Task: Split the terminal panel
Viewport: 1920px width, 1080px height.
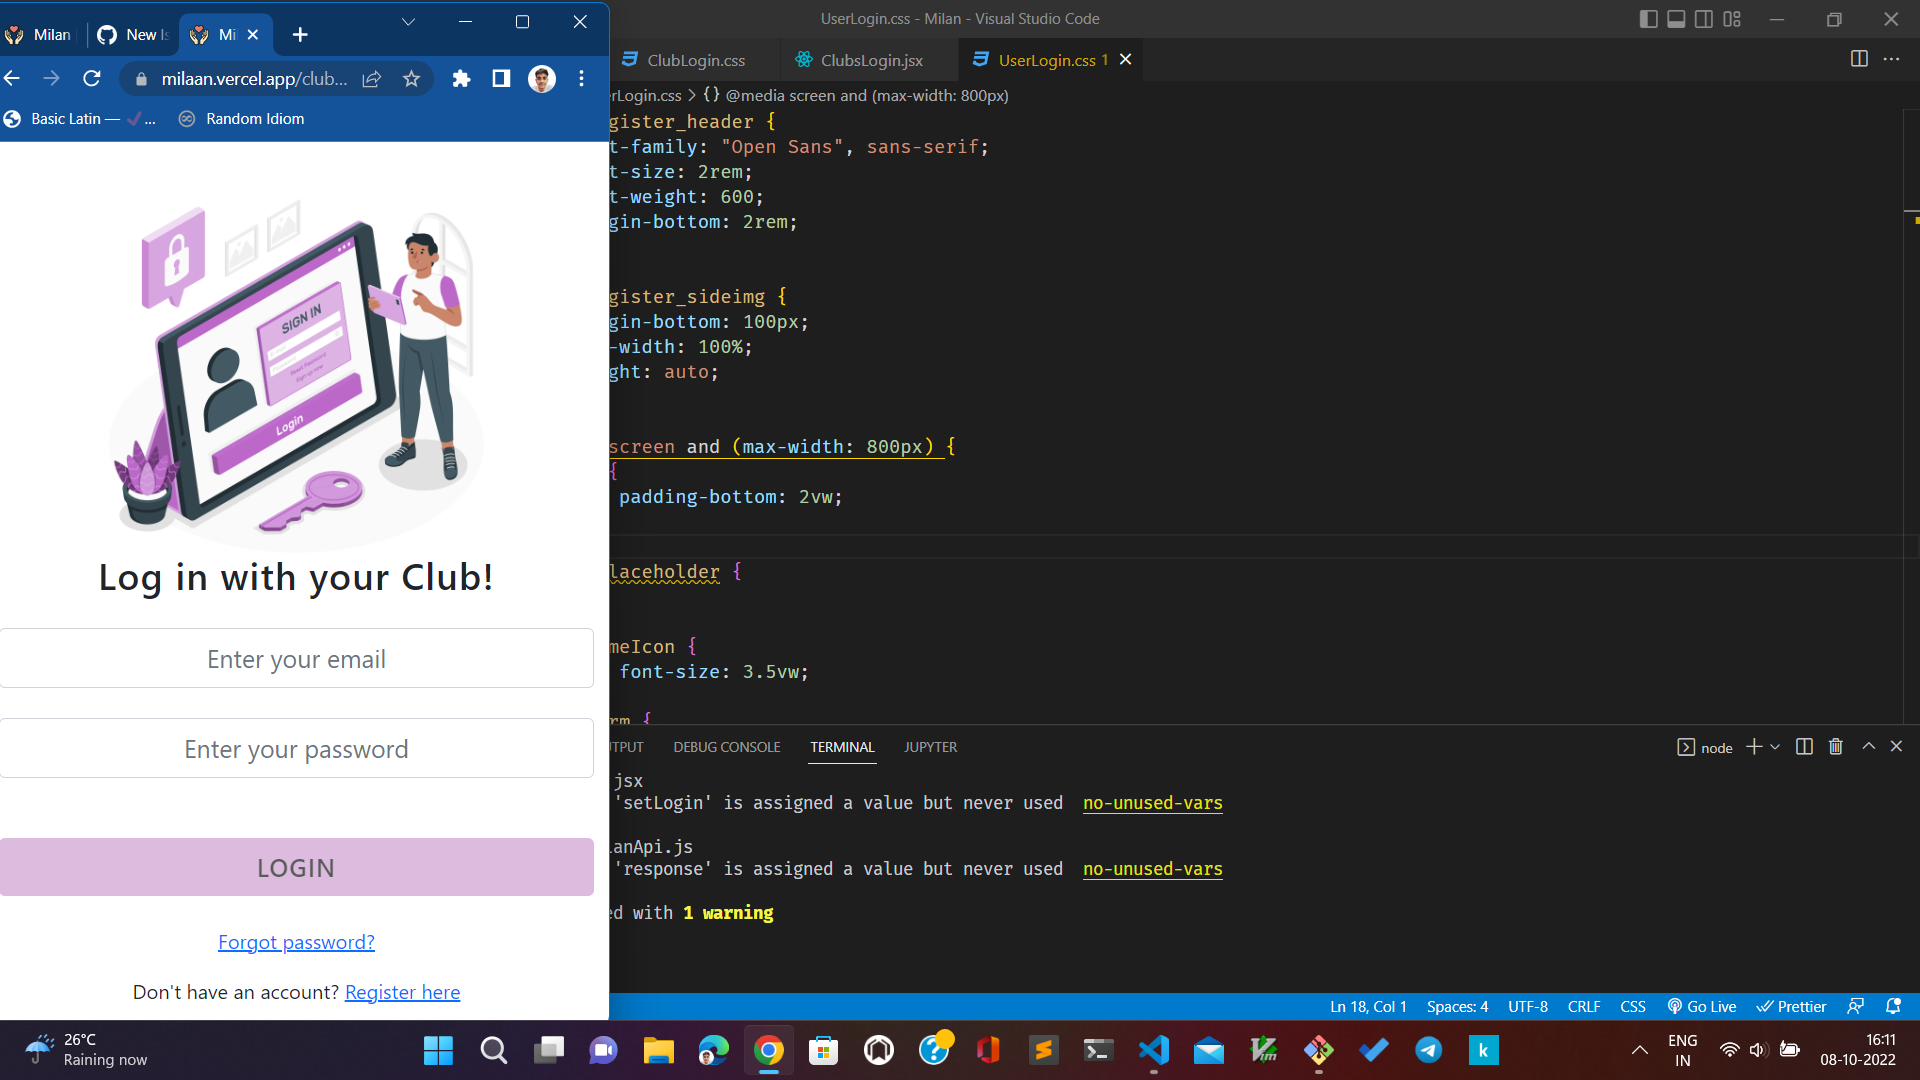Action: pyautogui.click(x=1804, y=747)
